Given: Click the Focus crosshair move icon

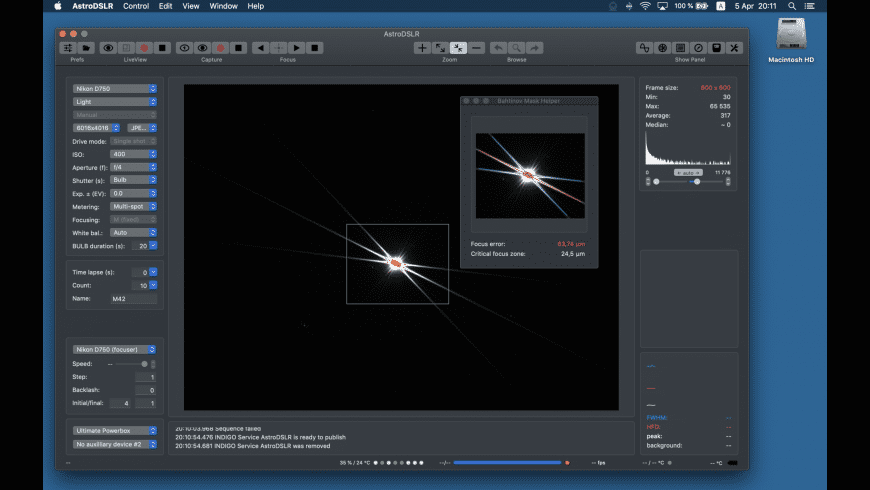Looking at the screenshot, I should [x=279, y=48].
